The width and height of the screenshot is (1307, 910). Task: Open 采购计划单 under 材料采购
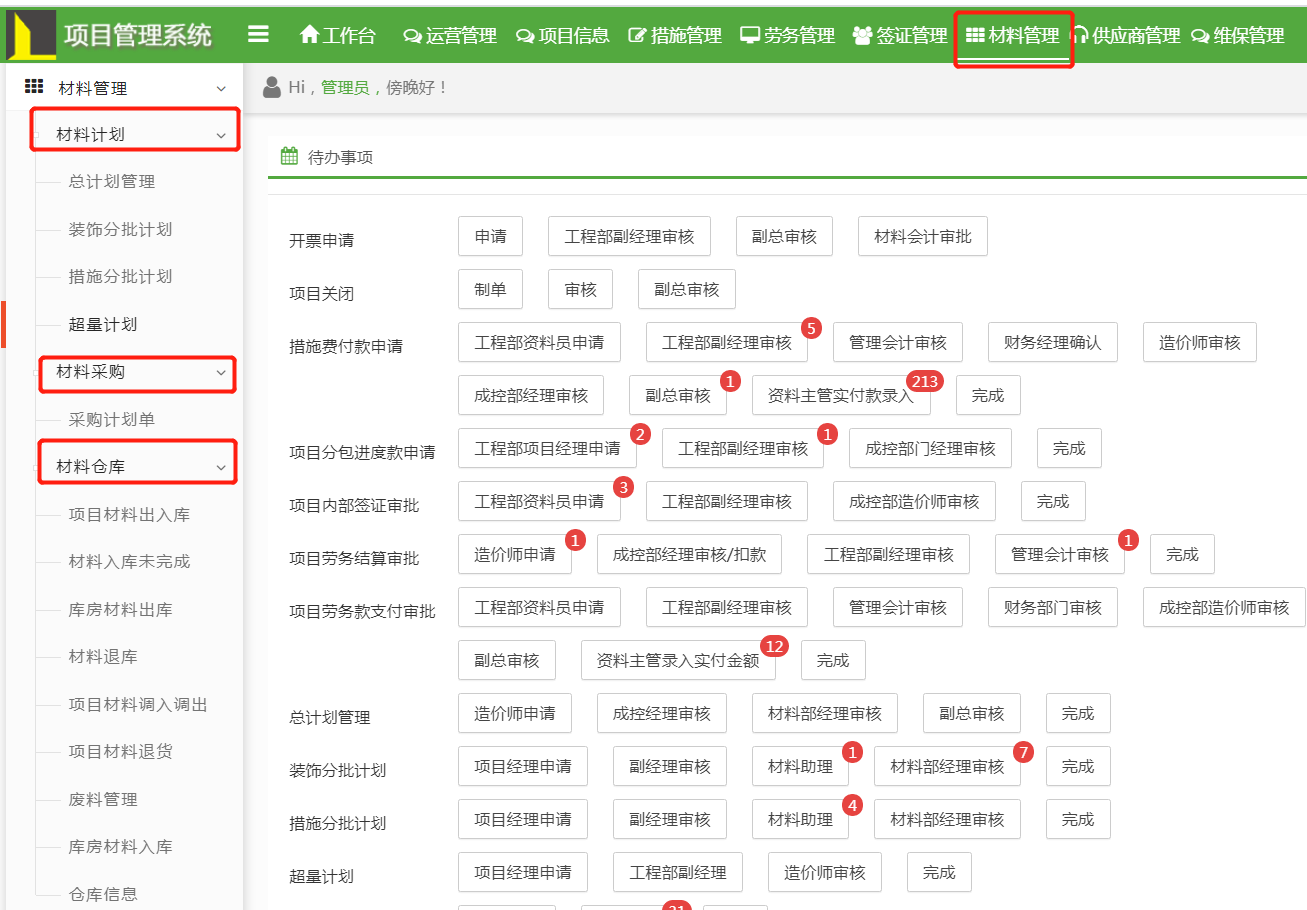112,420
